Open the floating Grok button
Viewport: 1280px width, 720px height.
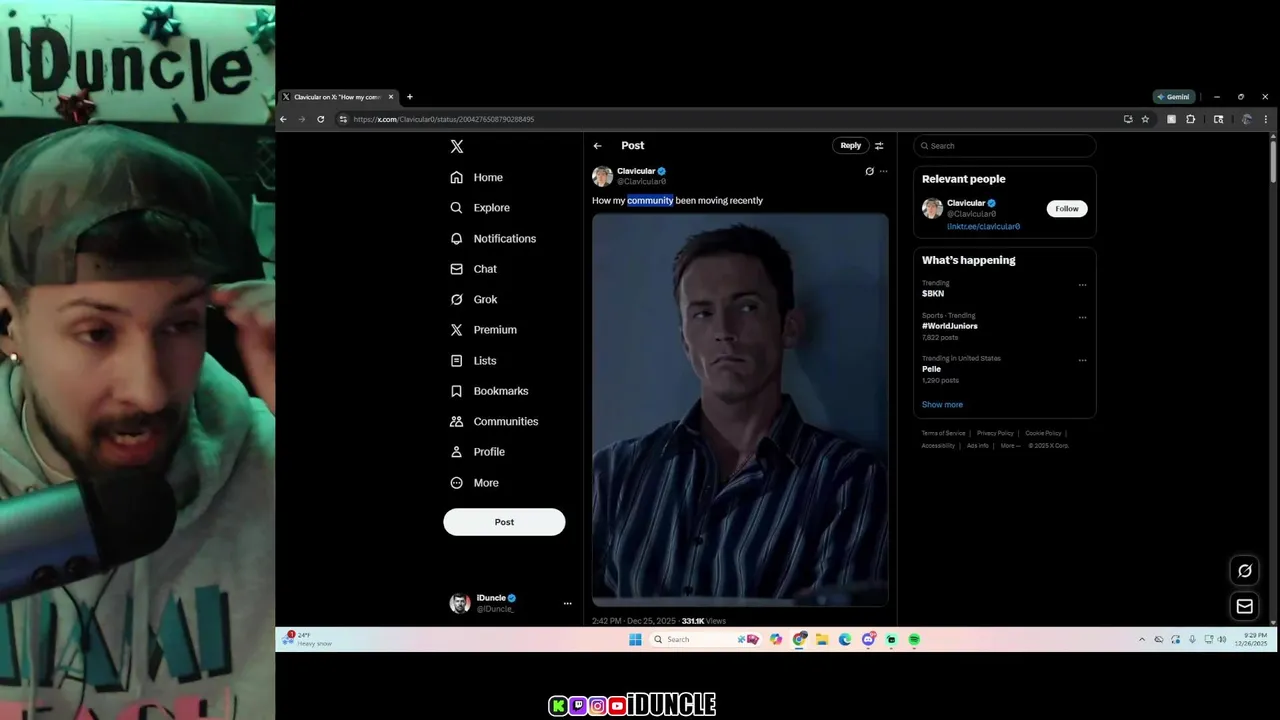coord(1245,571)
